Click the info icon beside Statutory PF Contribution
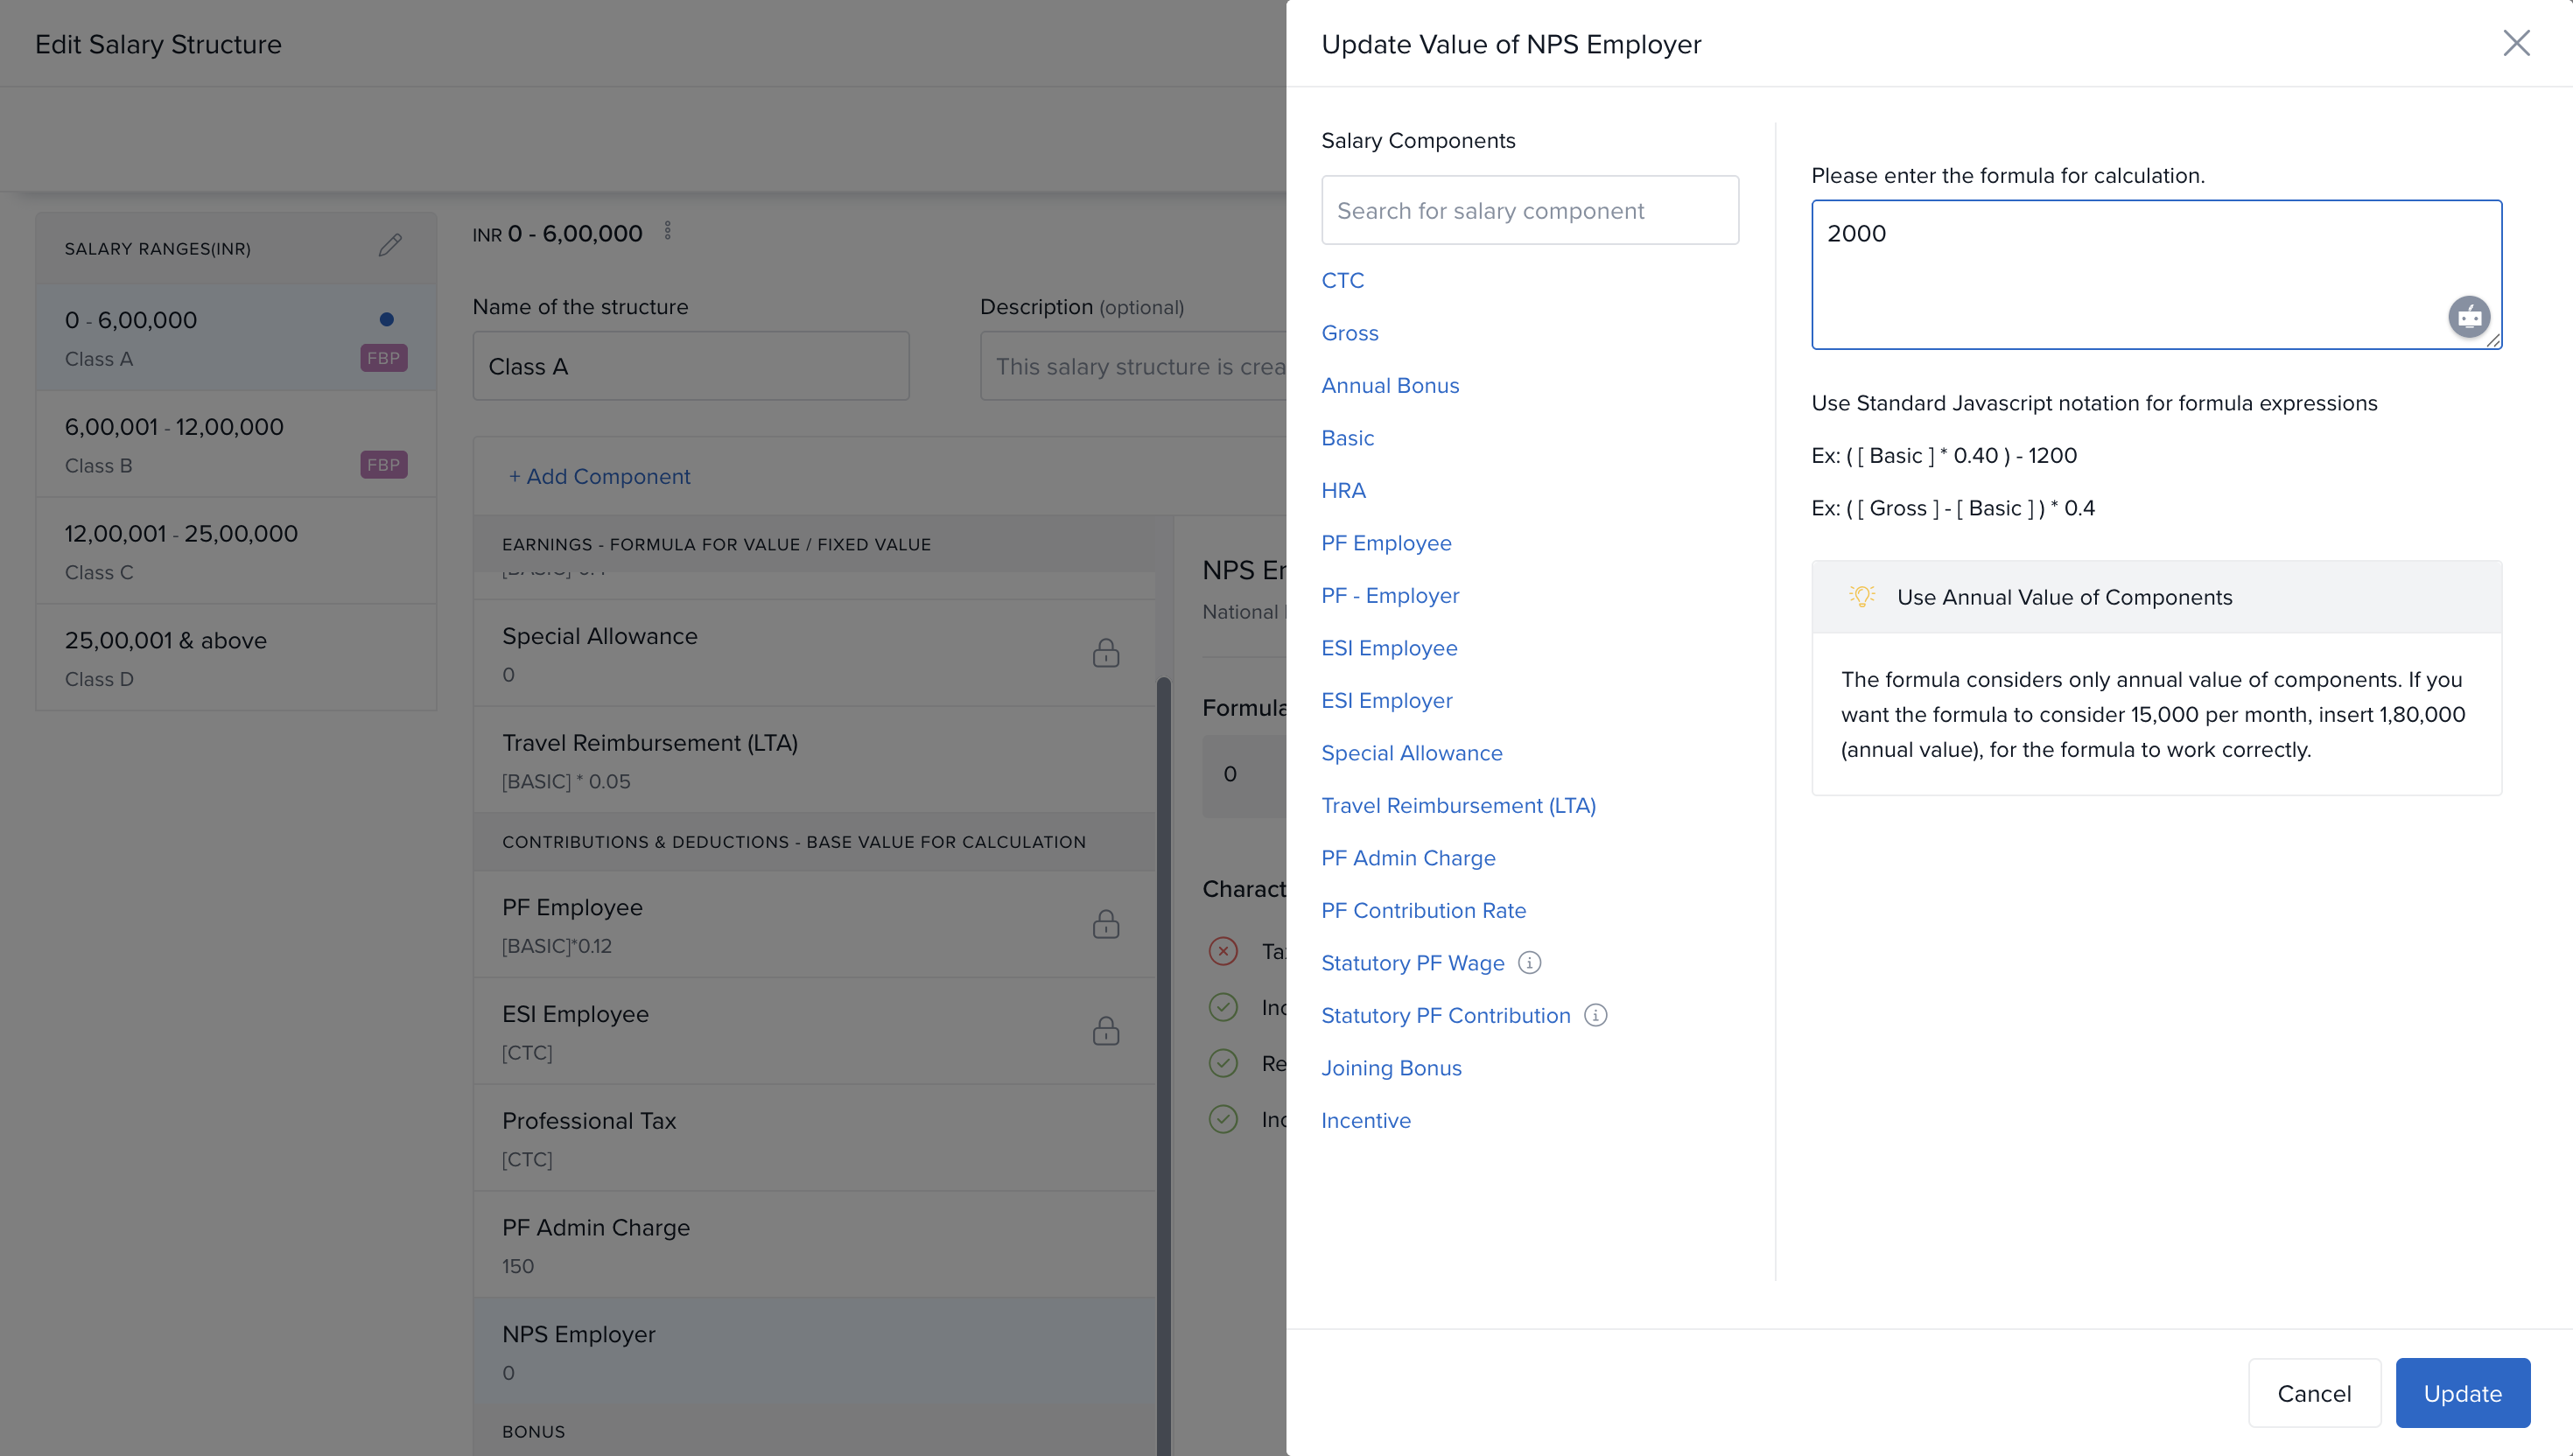The width and height of the screenshot is (2573, 1456). tap(1596, 1015)
